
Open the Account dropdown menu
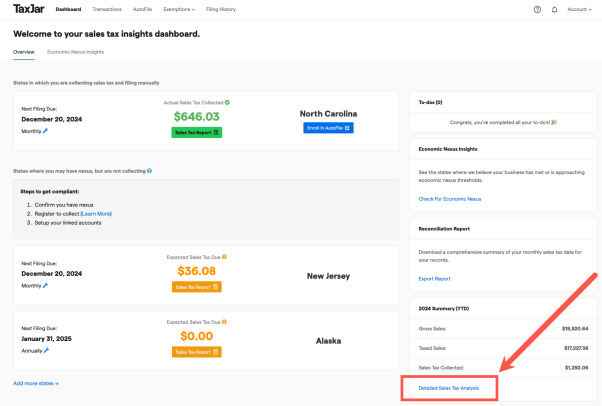[579, 10]
